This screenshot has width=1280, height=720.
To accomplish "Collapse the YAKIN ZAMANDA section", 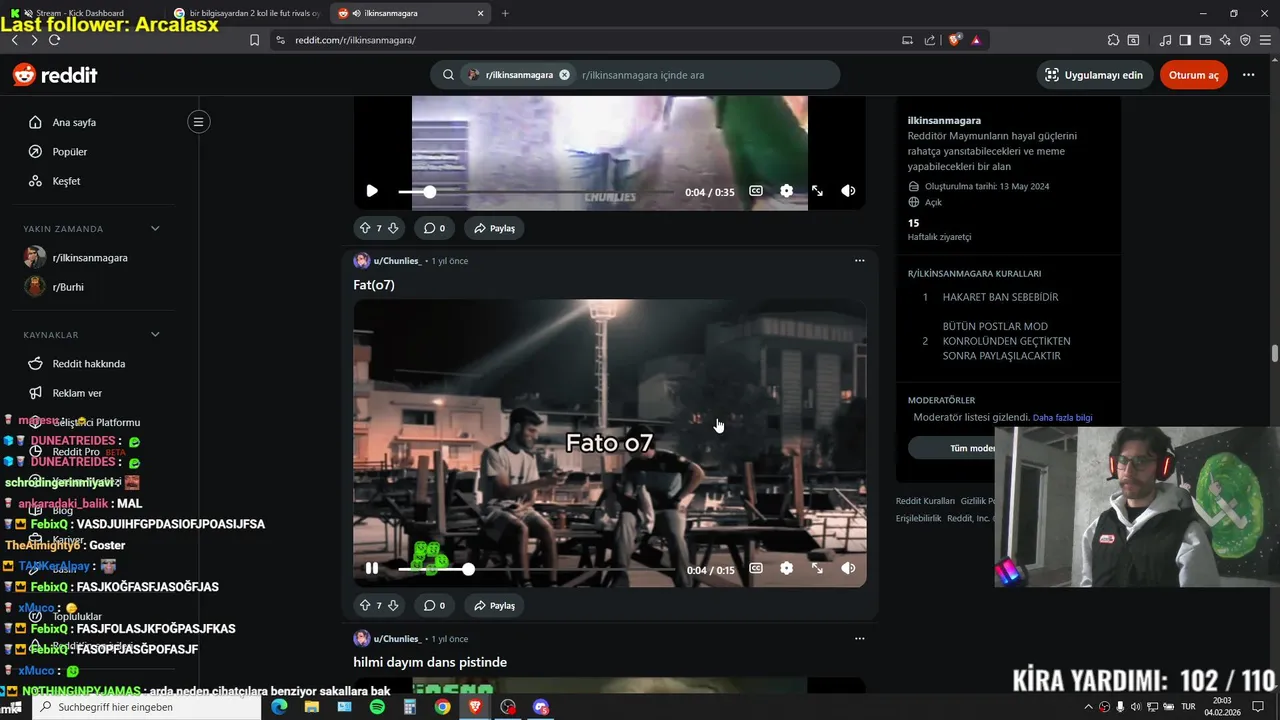I will (155, 229).
